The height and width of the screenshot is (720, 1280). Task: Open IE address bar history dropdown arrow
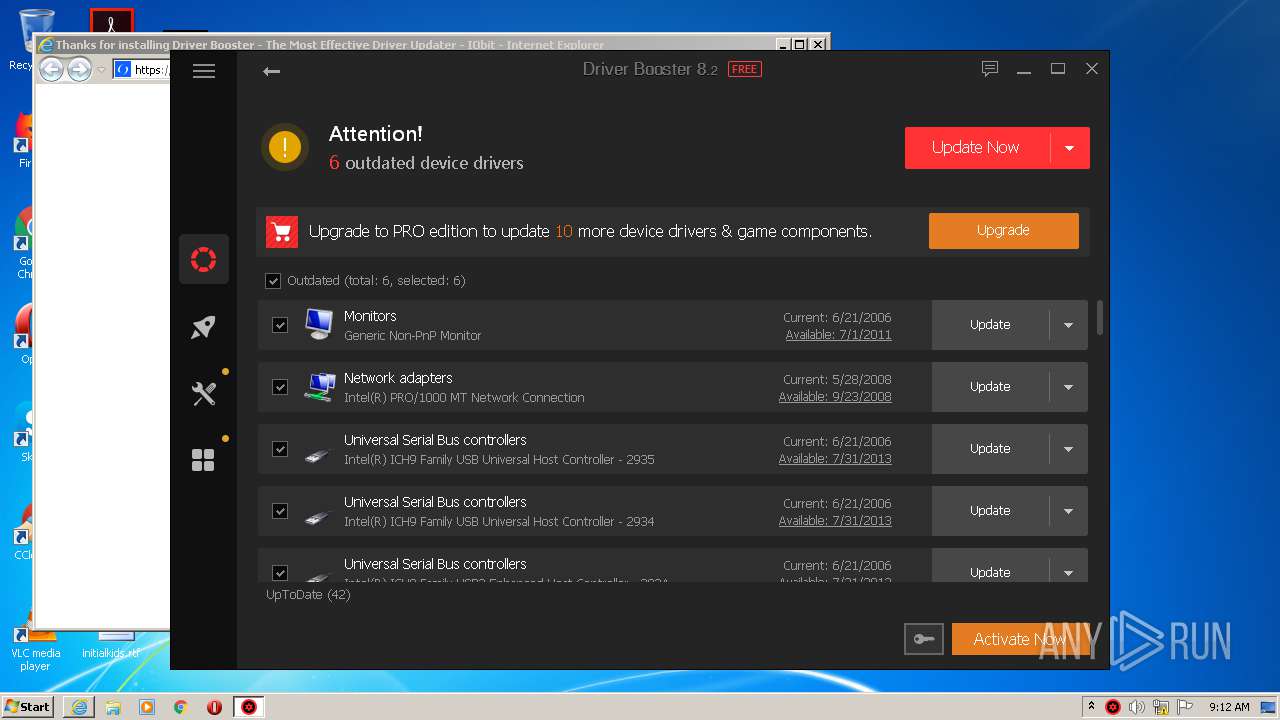point(101,70)
